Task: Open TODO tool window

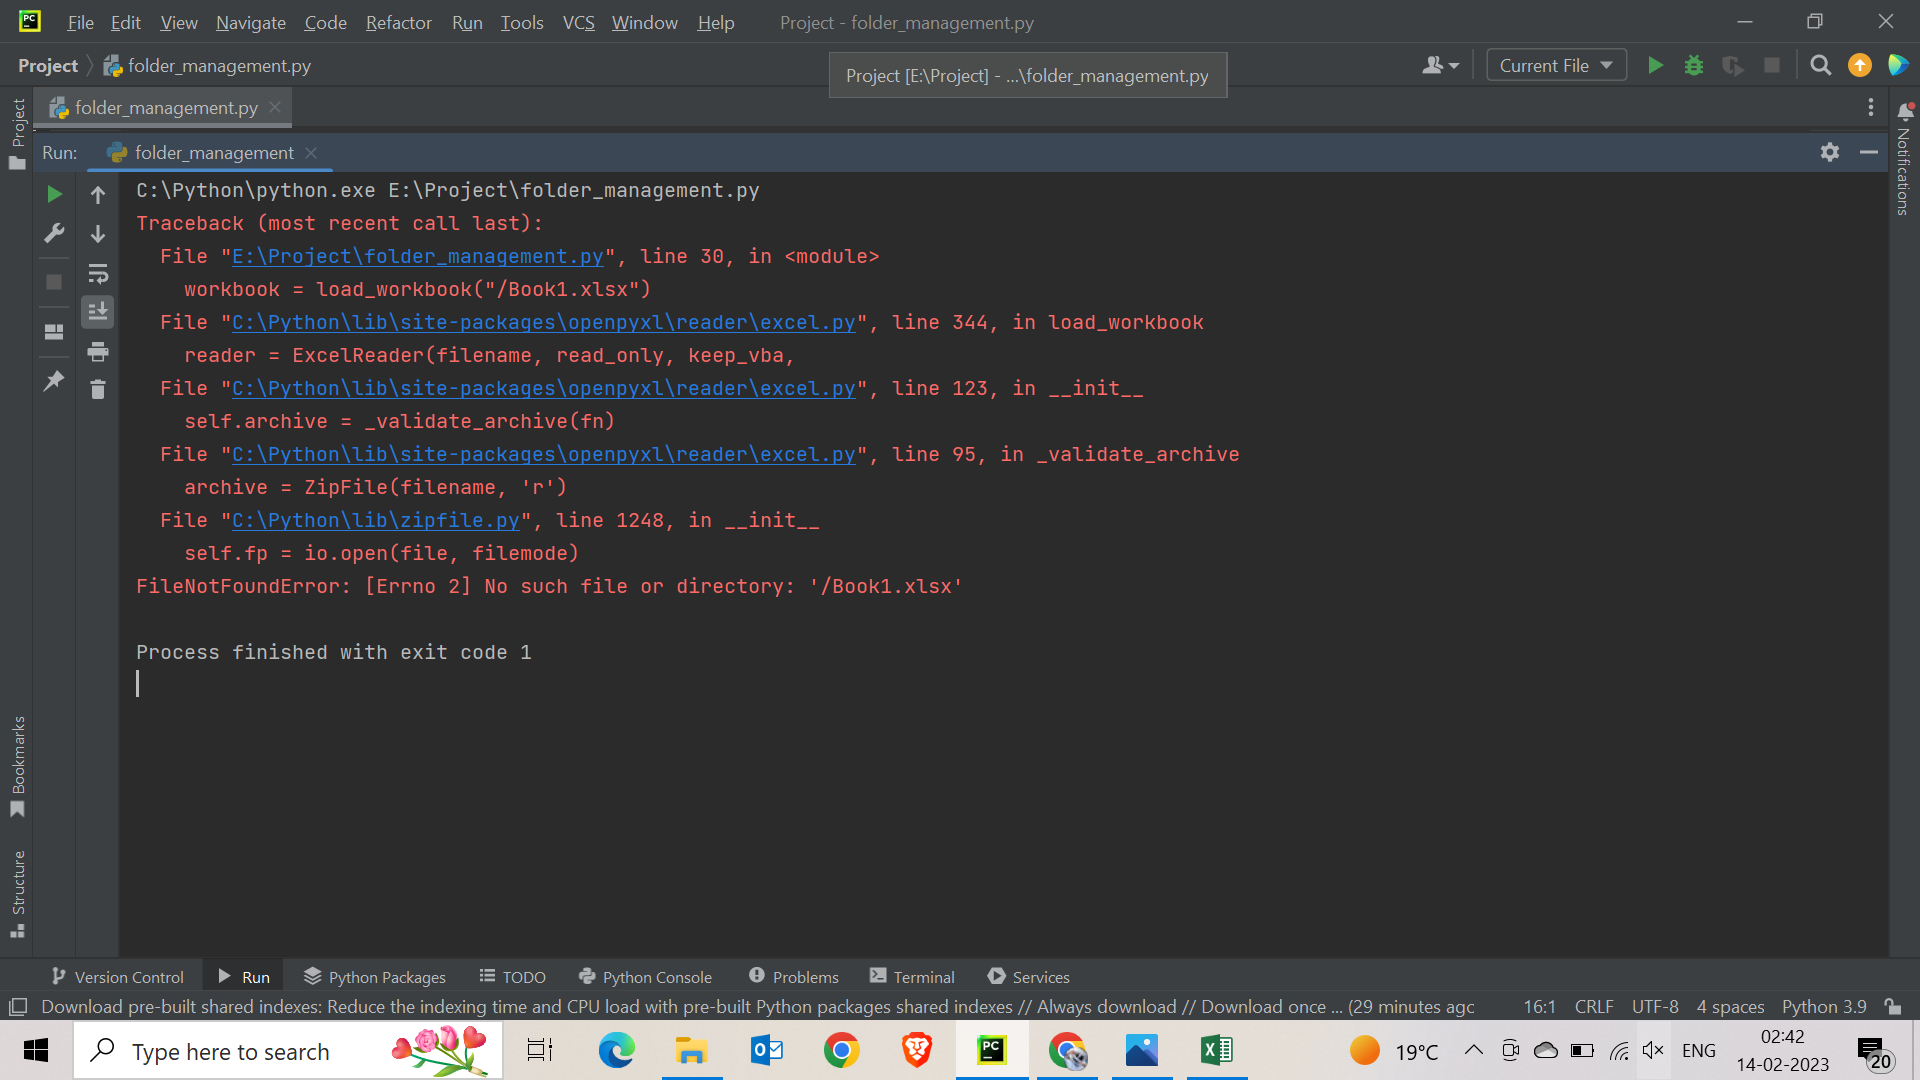Action: (512, 977)
